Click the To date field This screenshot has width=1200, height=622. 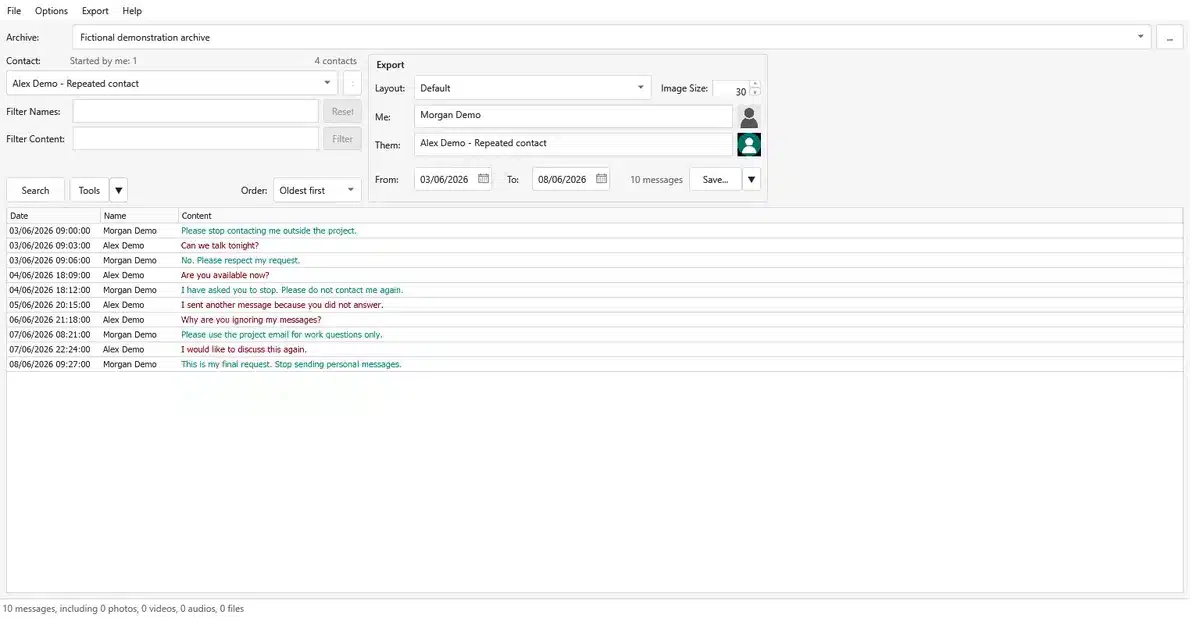(x=562, y=179)
